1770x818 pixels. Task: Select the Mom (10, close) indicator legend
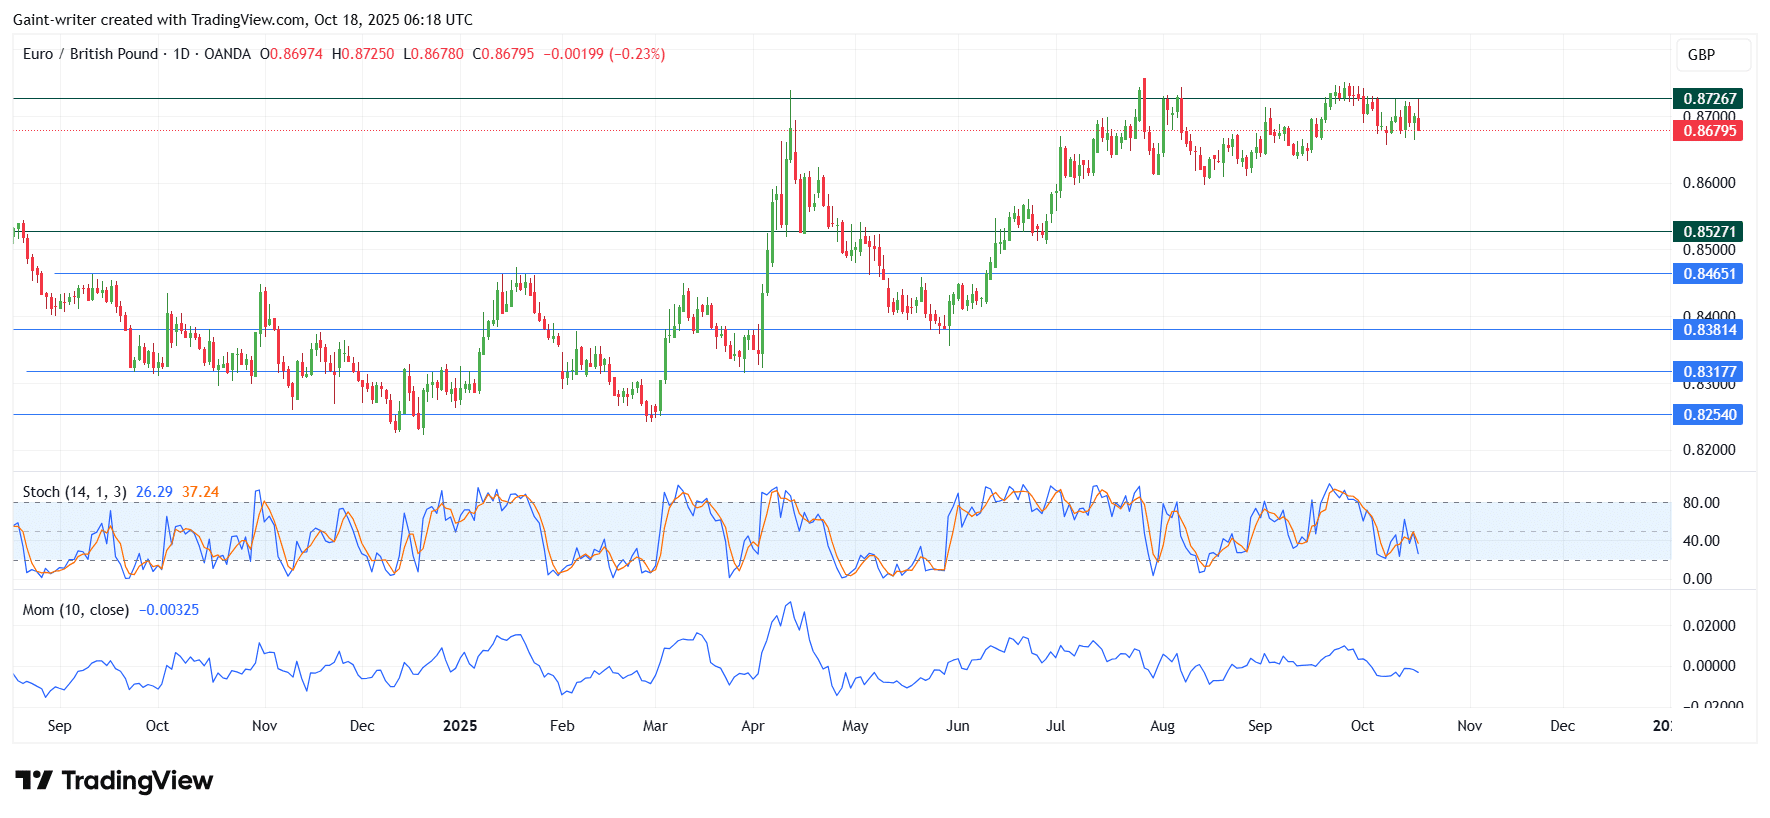(76, 610)
